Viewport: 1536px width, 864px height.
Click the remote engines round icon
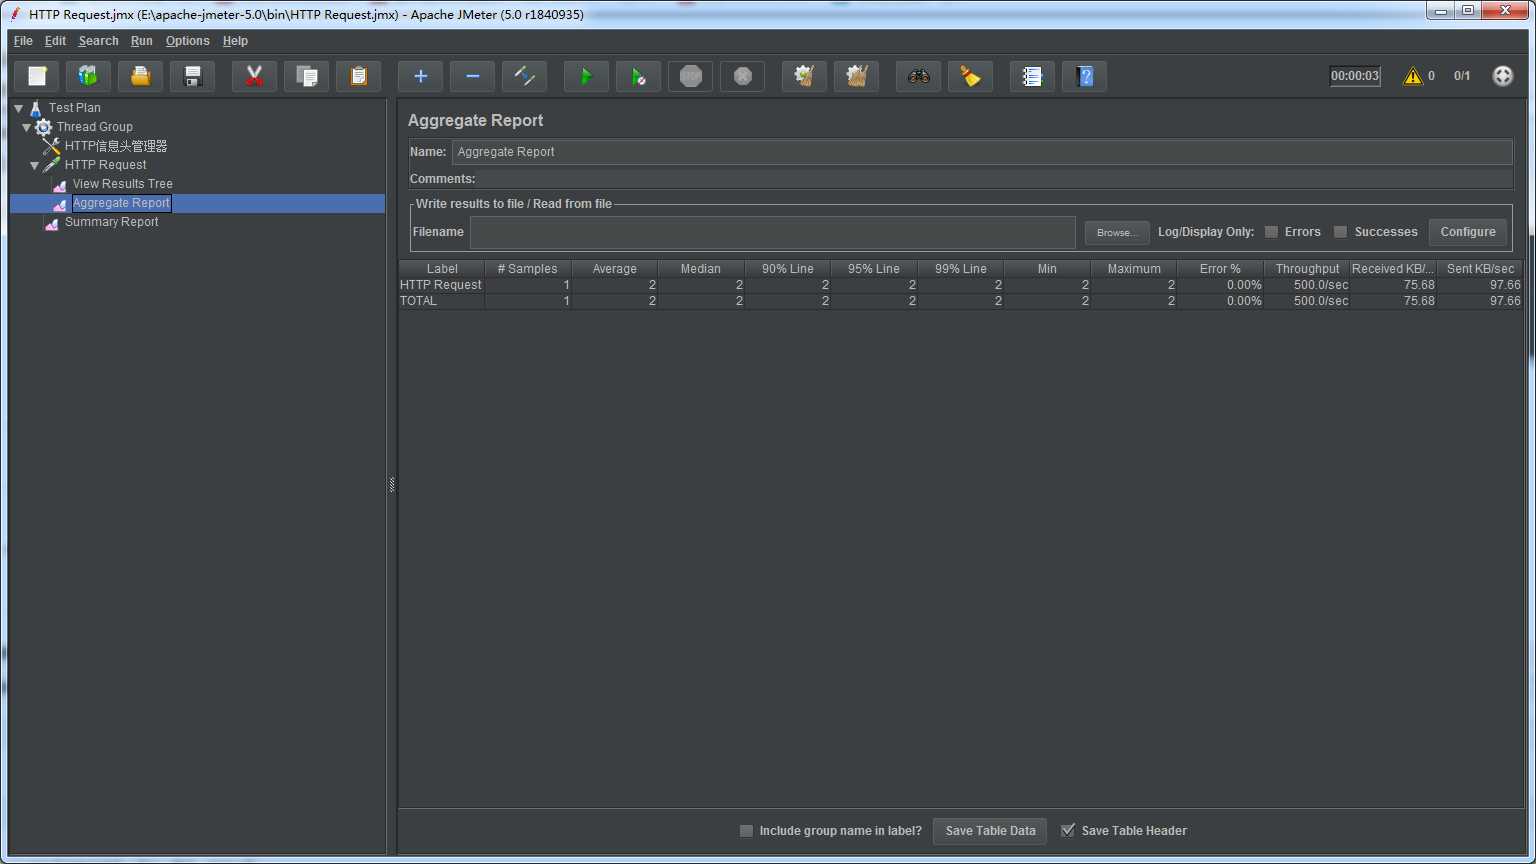1503,76
